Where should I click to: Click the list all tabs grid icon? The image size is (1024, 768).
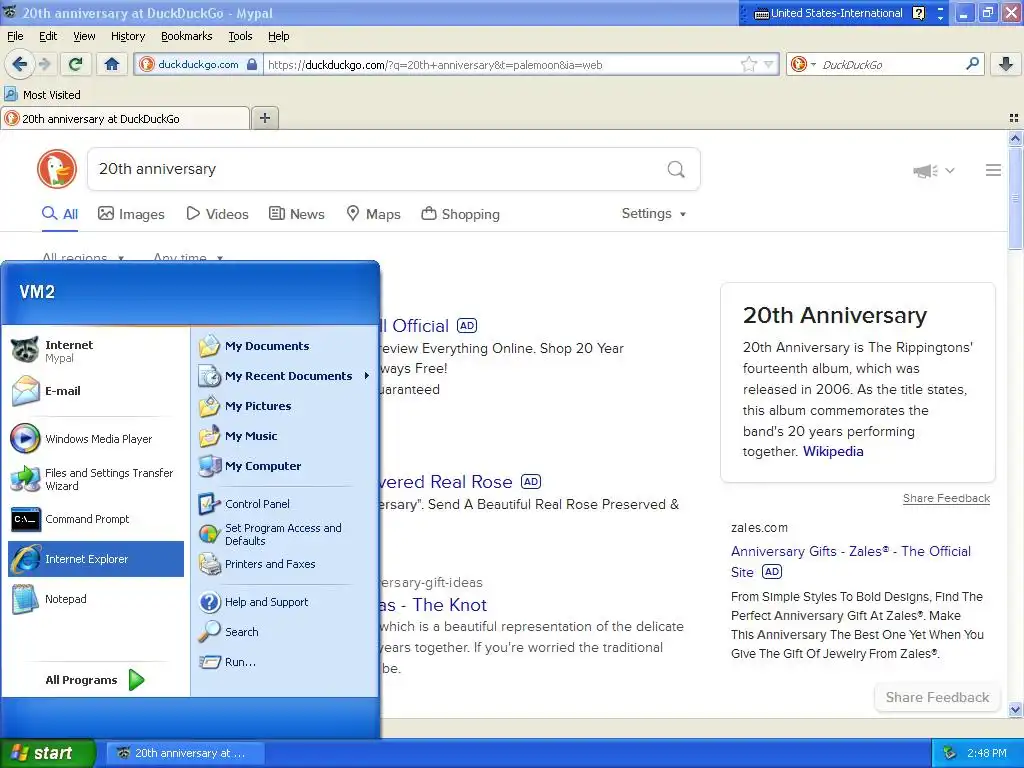coord(1014,118)
